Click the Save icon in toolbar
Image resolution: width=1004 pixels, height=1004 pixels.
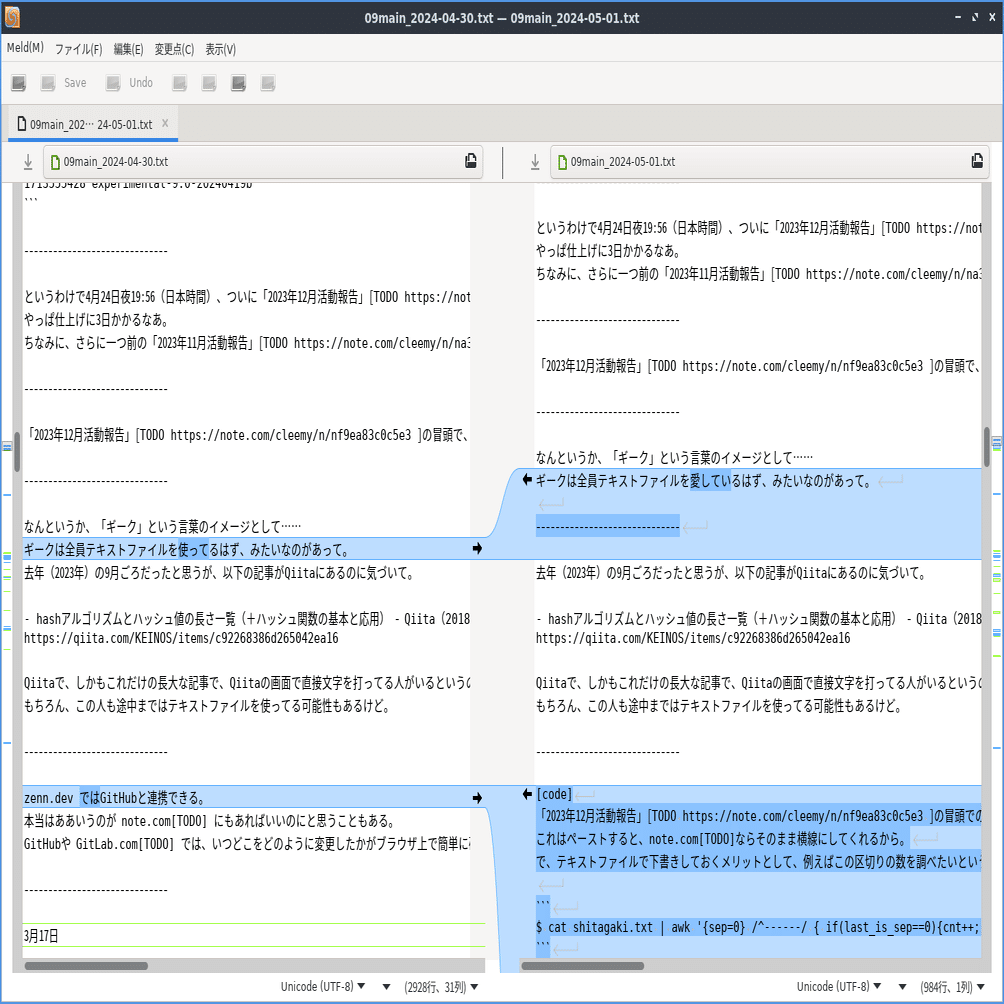[x=48, y=83]
